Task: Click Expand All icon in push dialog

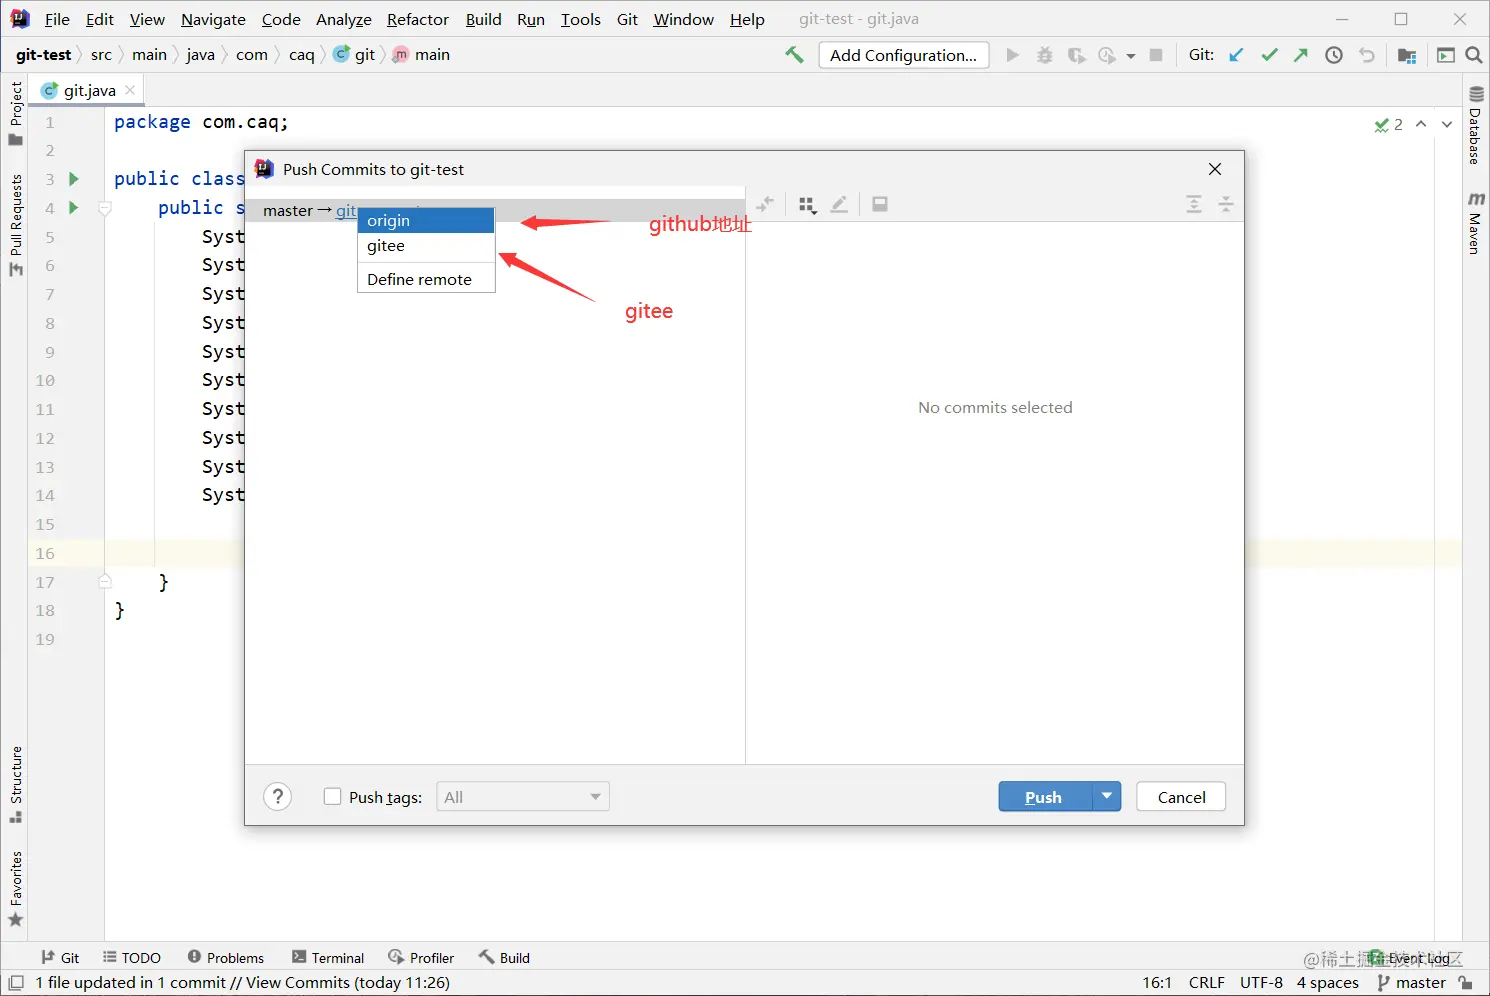Action: 1194,204
